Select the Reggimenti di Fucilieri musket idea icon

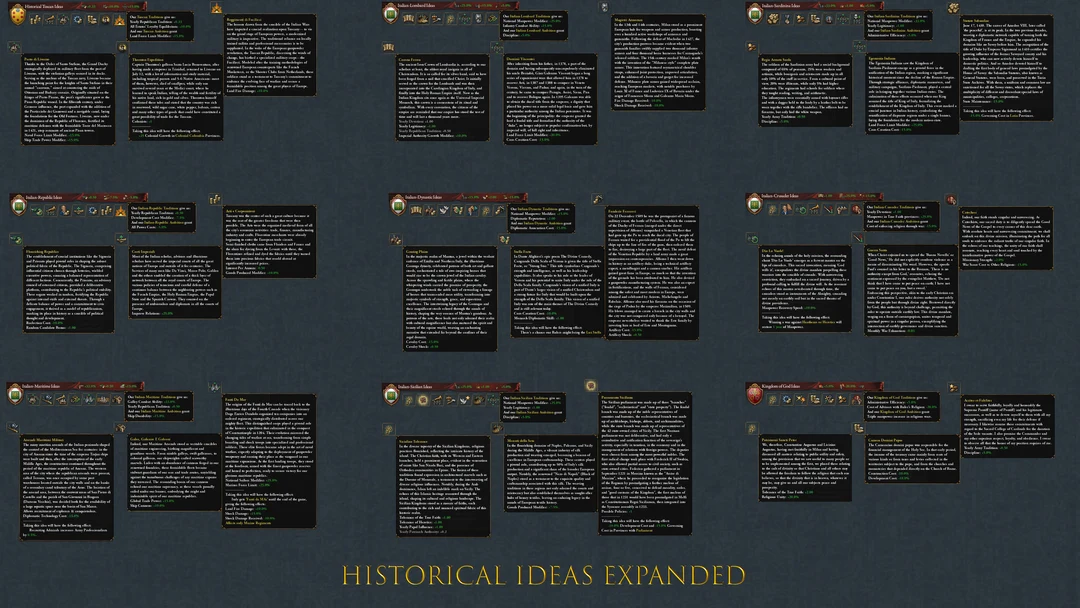coord(217,9)
